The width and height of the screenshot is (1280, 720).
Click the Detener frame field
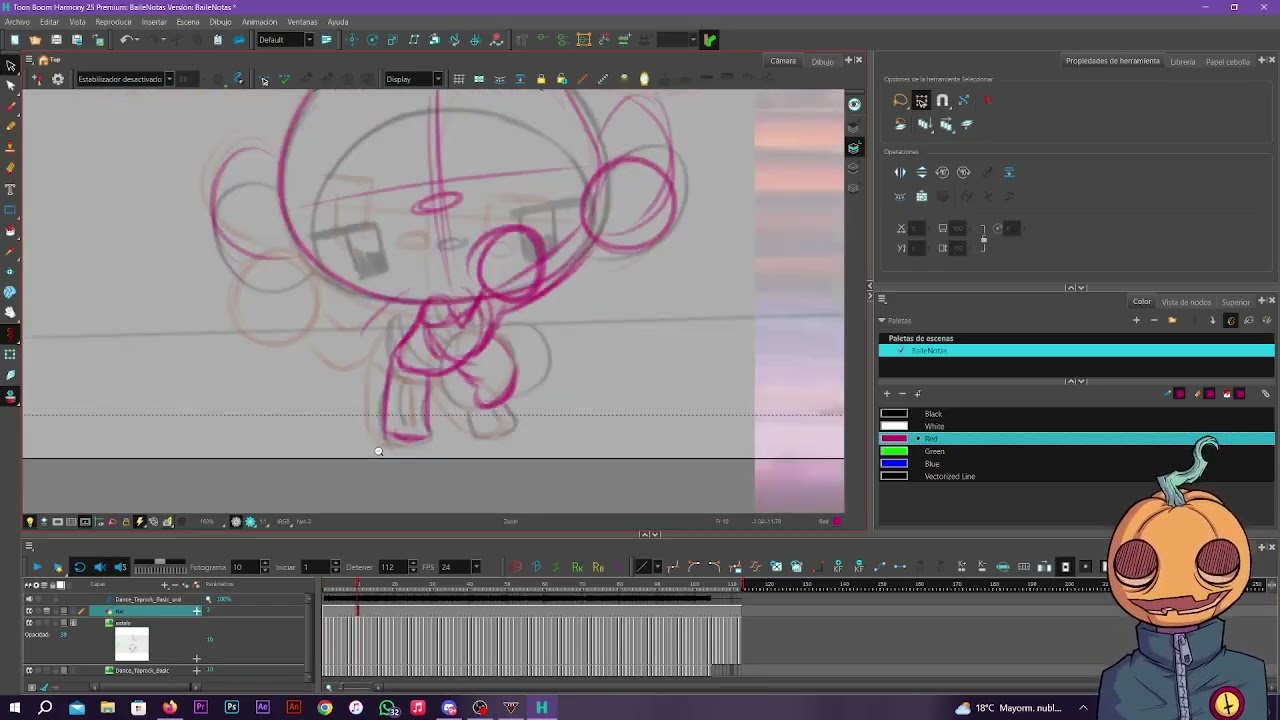point(393,567)
